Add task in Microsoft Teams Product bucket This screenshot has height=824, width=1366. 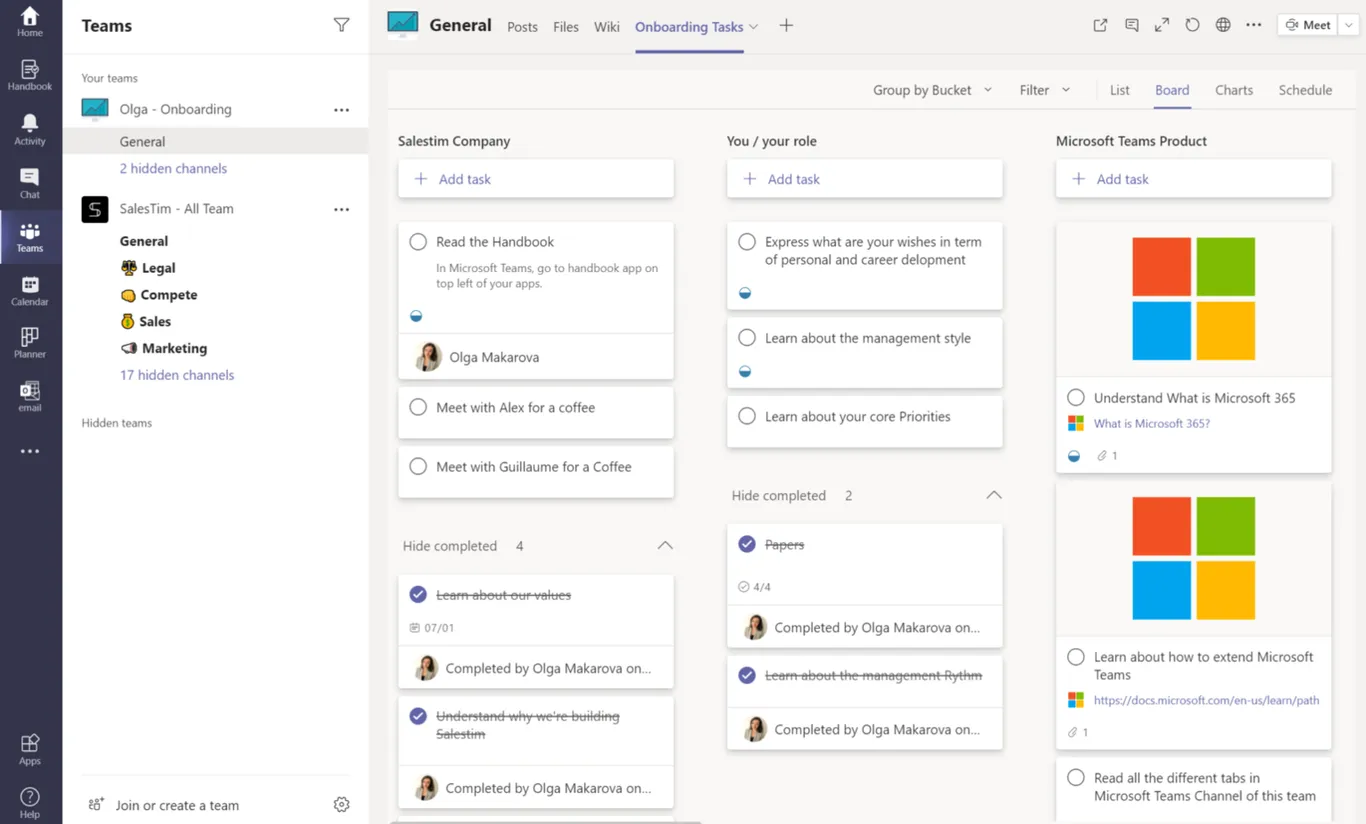click(x=1194, y=179)
